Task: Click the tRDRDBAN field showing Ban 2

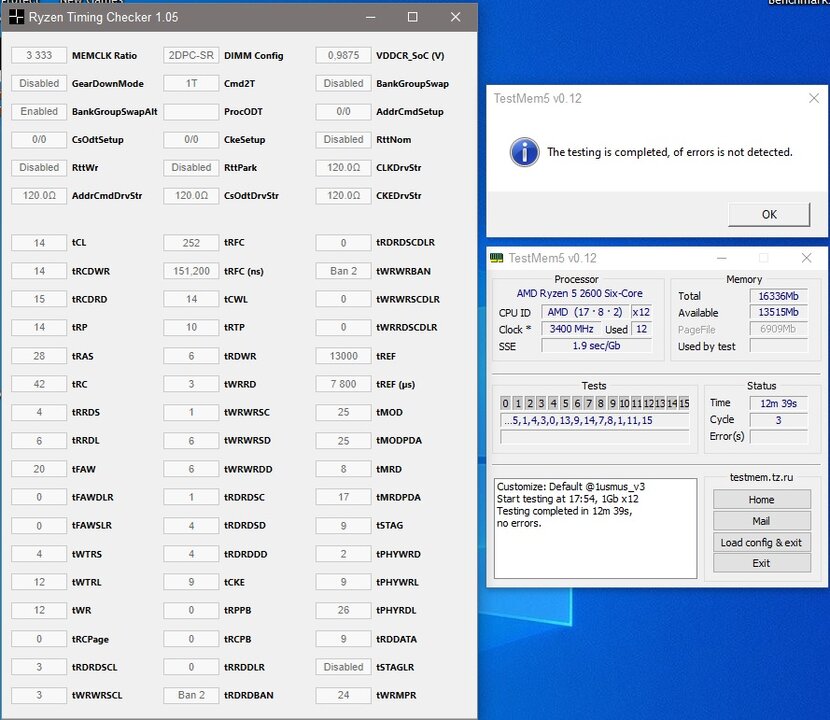Action: pos(191,695)
